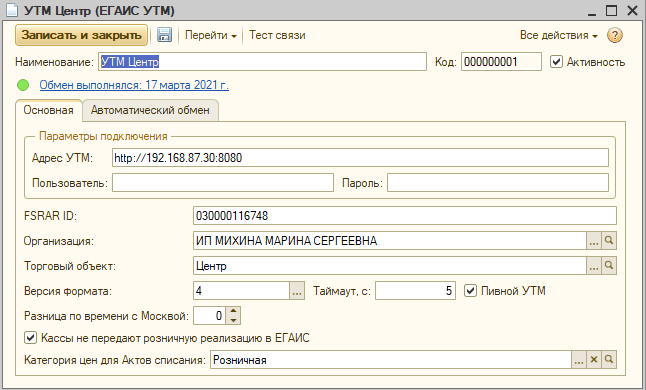
Task: Switch to the Автоматический обмен tab
Action: 150,110
